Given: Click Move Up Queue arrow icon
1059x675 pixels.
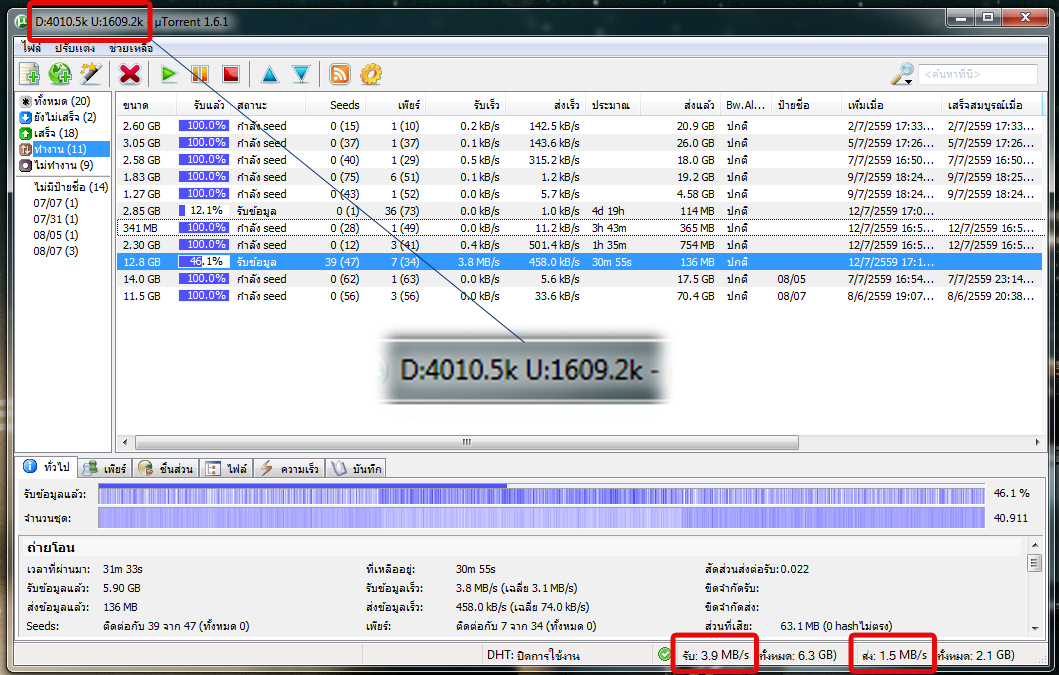Looking at the screenshot, I should 269,74.
